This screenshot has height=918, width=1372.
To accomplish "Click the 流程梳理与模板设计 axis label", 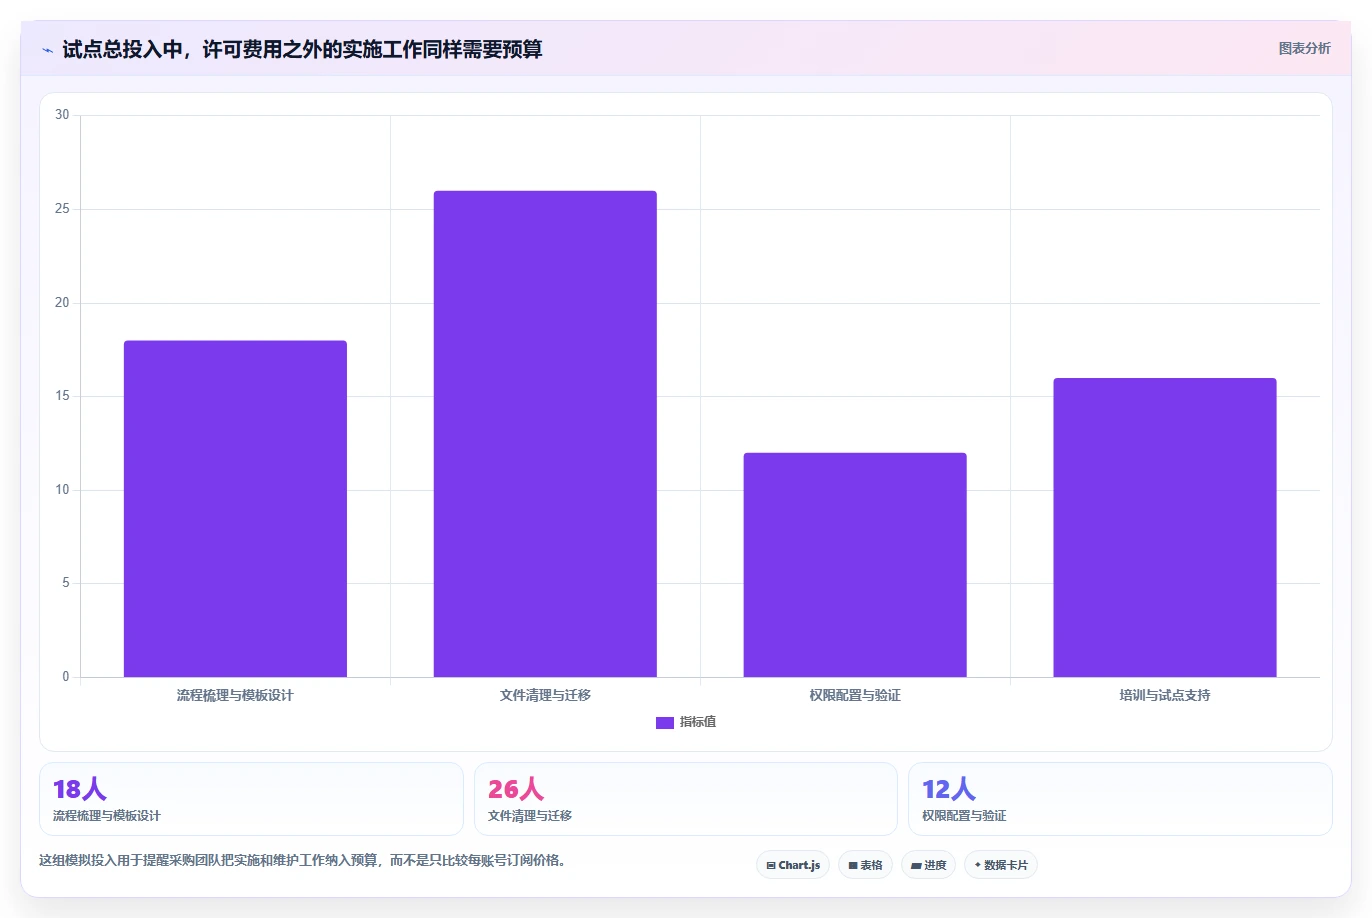I will click(235, 695).
